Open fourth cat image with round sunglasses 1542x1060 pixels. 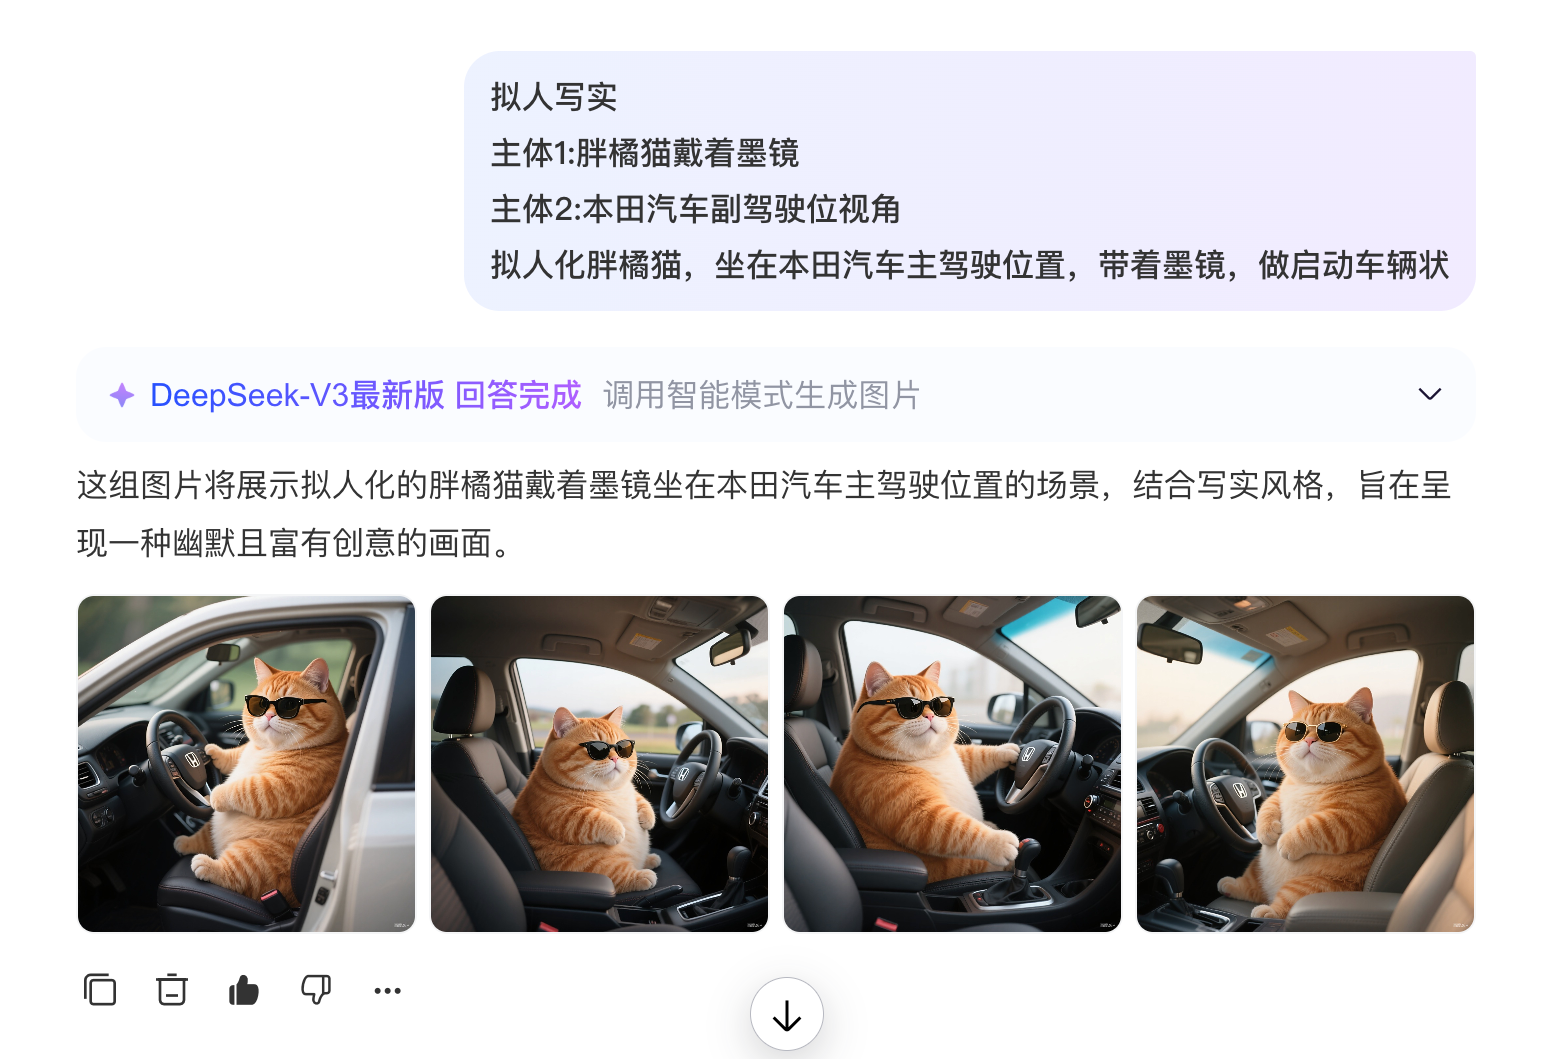coord(1305,764)
